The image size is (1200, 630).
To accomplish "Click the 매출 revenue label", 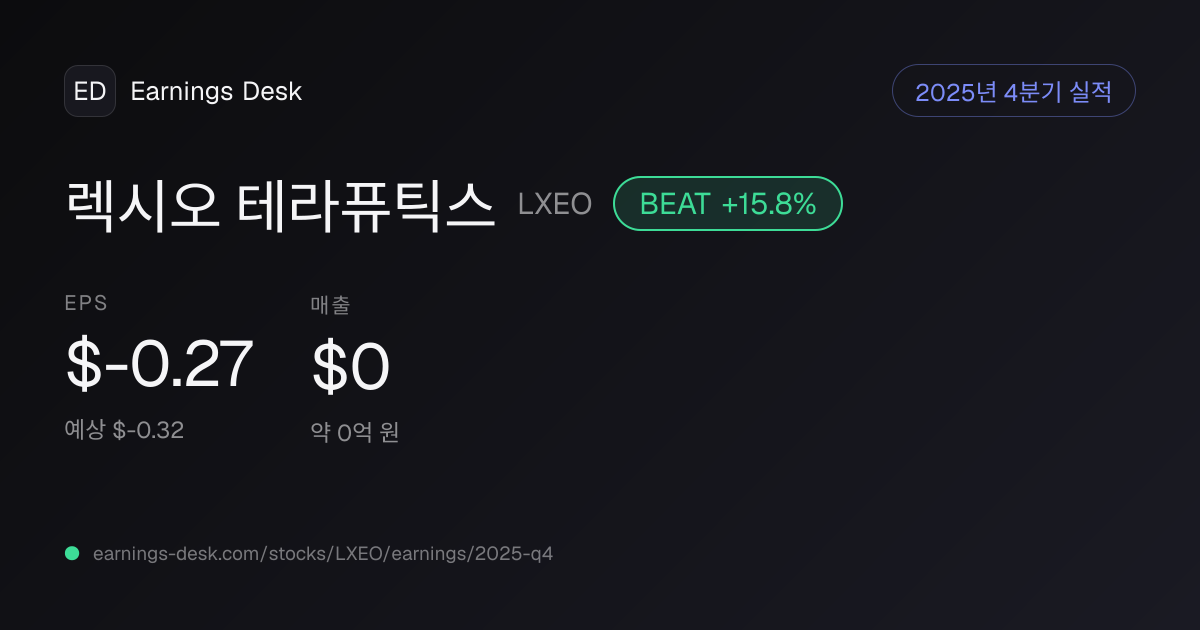I will (330, 306).
